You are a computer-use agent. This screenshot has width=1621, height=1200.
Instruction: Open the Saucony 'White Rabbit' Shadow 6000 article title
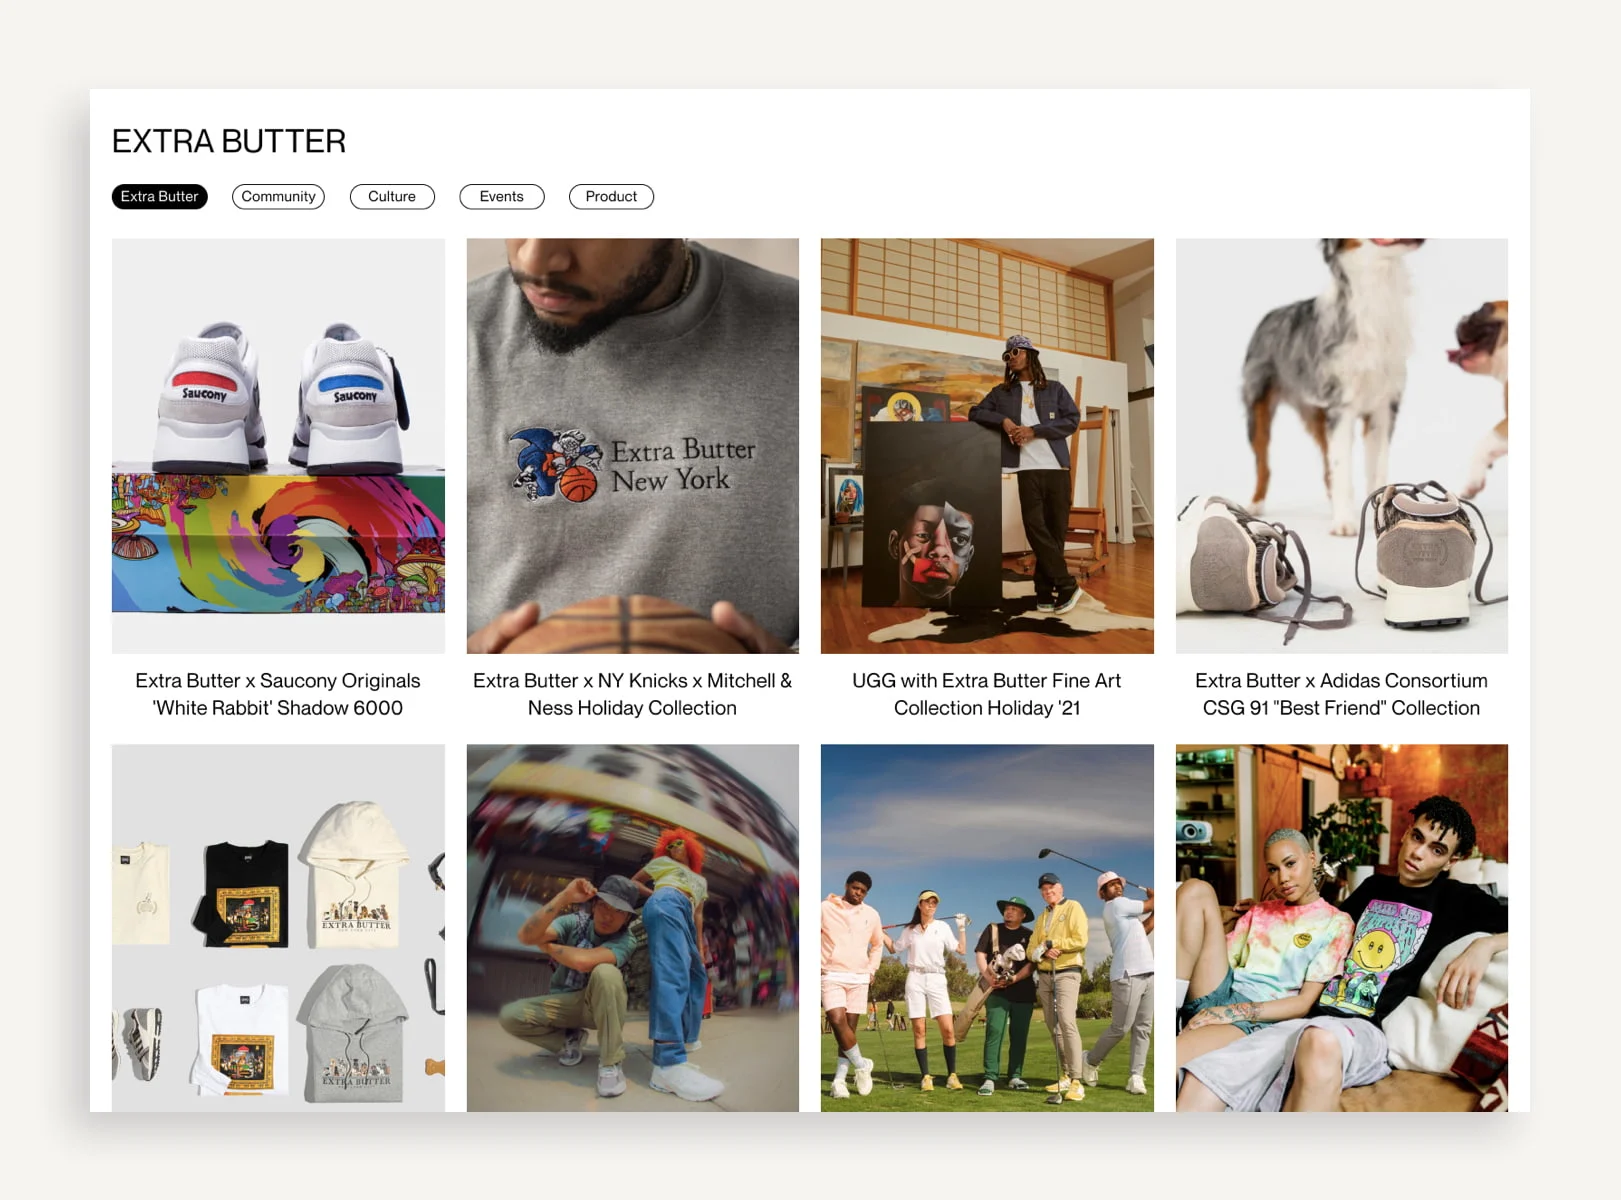(278, 694)
